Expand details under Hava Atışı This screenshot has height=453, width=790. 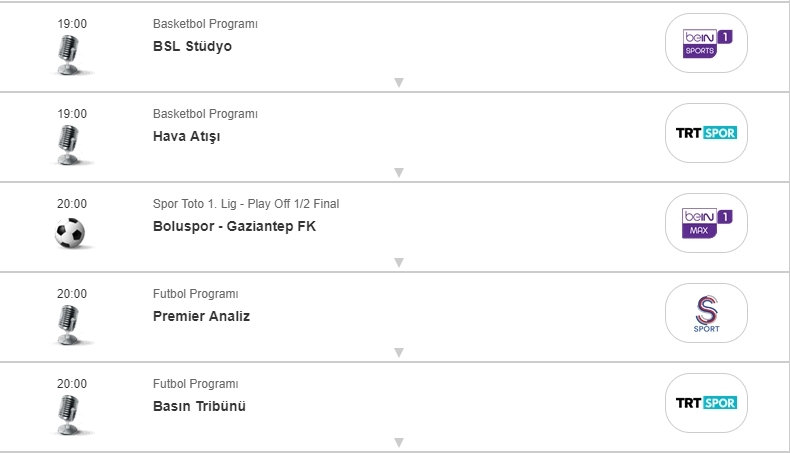point(398,173)
